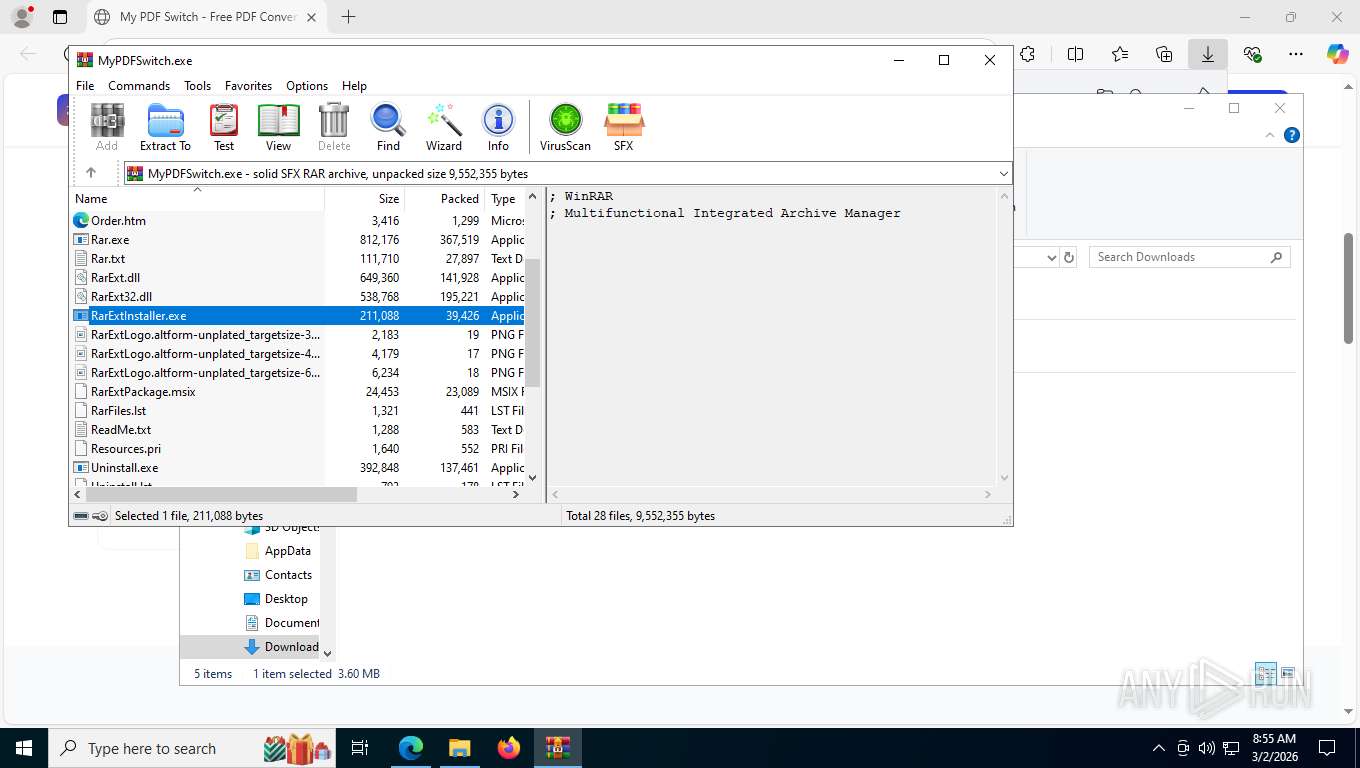Click the Order.htm Edge file icon
This screenshot has height=768, width=1360.
click(x=81, y=220)
